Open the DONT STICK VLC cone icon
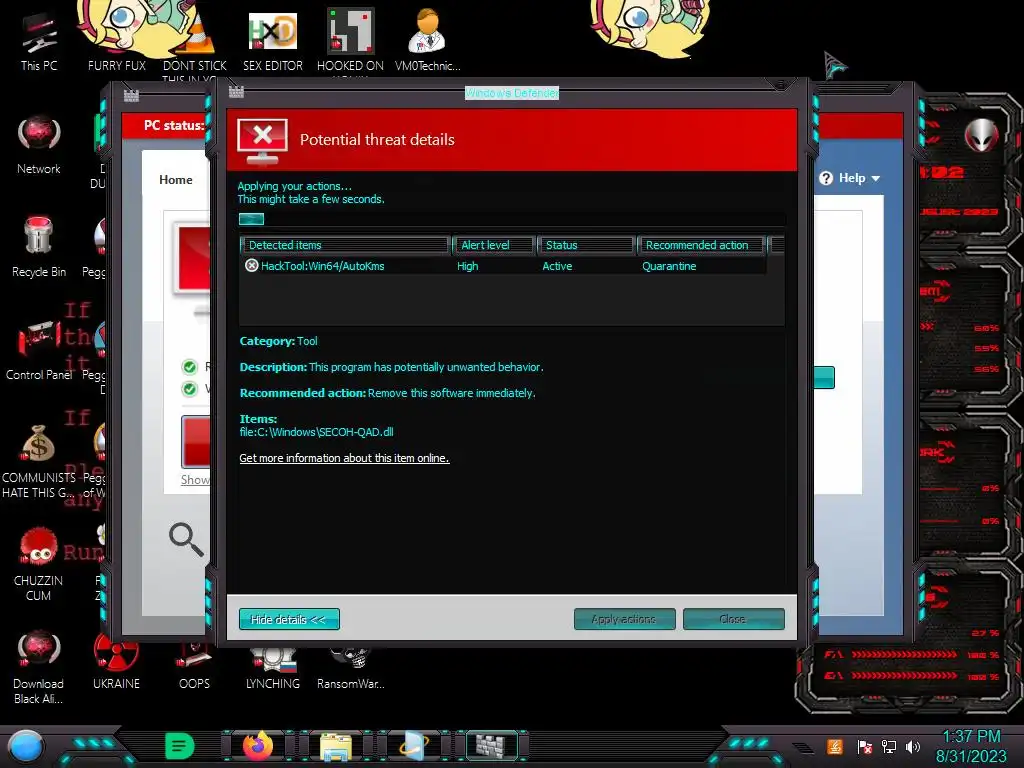The height and width of the screenshot is (768, 1024). pos(195,41)
